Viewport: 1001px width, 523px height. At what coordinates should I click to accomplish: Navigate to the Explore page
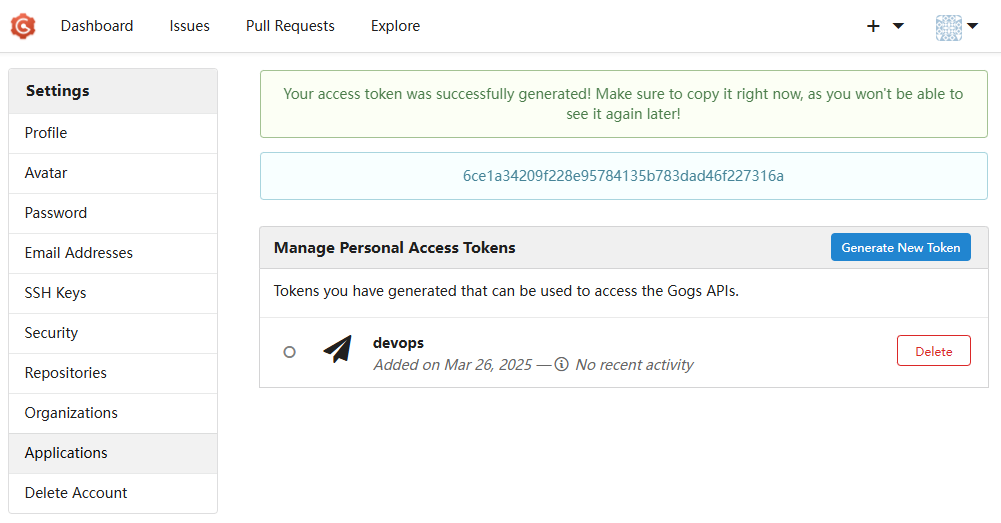[395, 26]
